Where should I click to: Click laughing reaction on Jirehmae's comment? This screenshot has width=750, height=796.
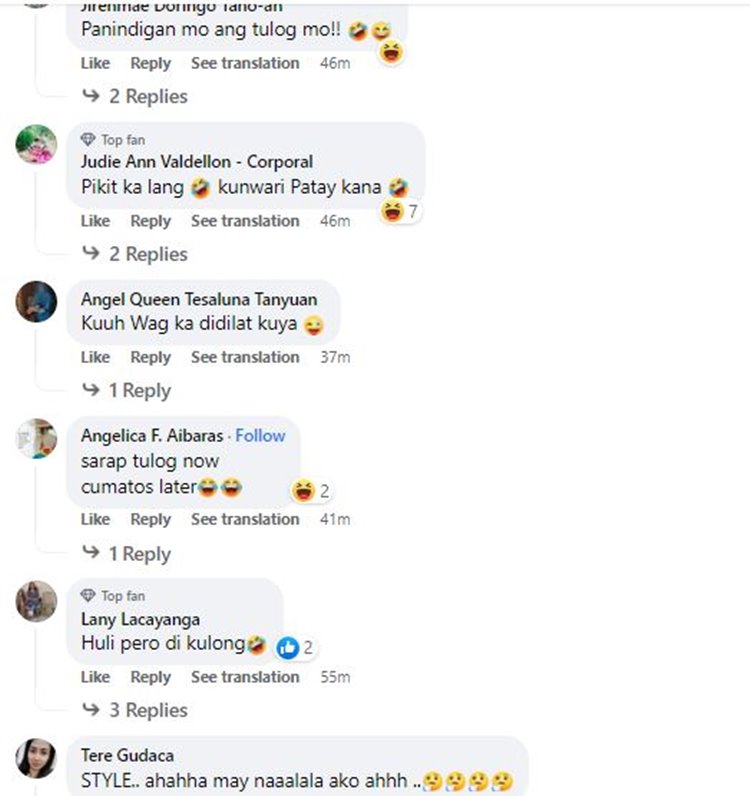(x=392, y=52)
